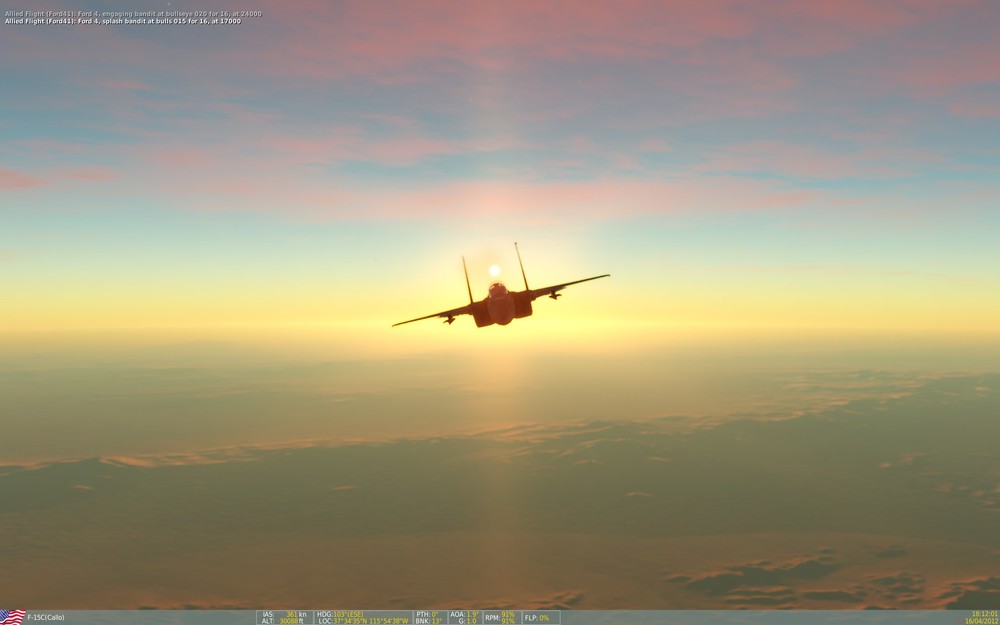This screenshot has width=1000, height=625.
Task: Click the US flag icon in status bar
Action: pyautogui.click(x=13, y=617)
